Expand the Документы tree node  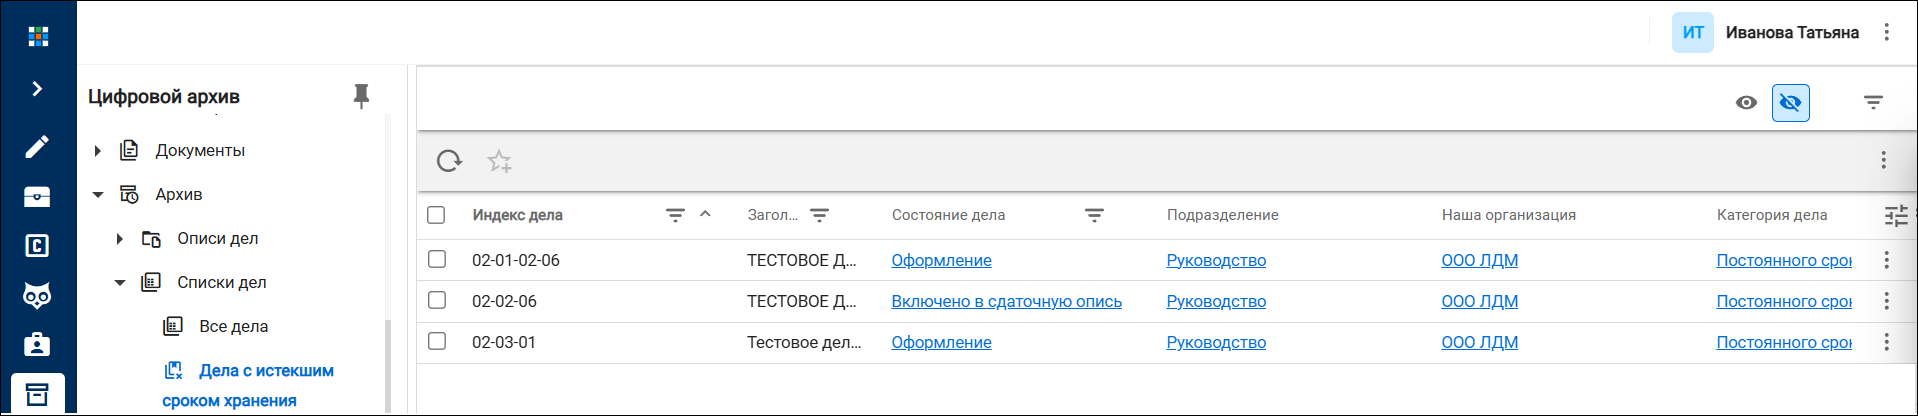point(97,151)
